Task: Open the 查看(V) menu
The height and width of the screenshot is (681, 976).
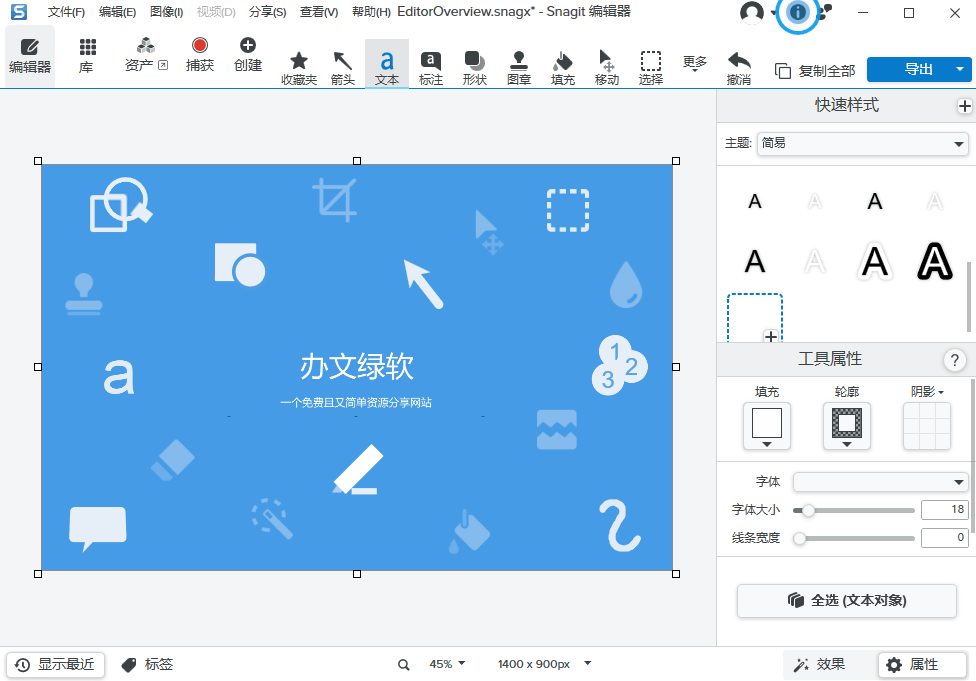Action: coord(319,12)
